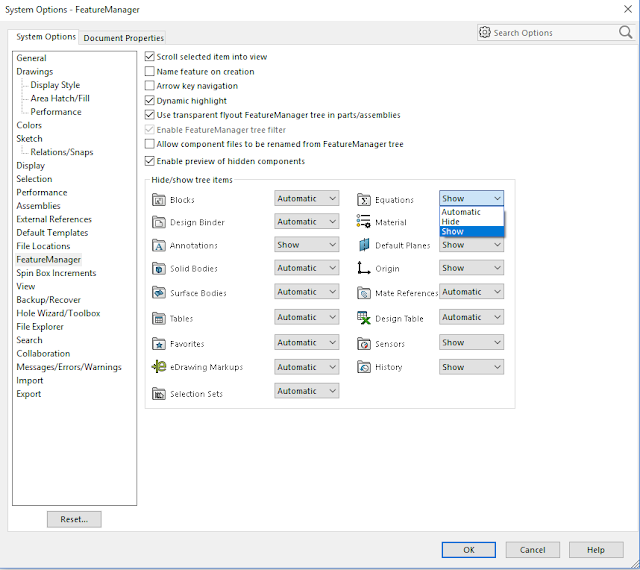Enable Arrow key navigation checkbox
Viewport: 640px width, 570px height.
(x=150, y=86)
